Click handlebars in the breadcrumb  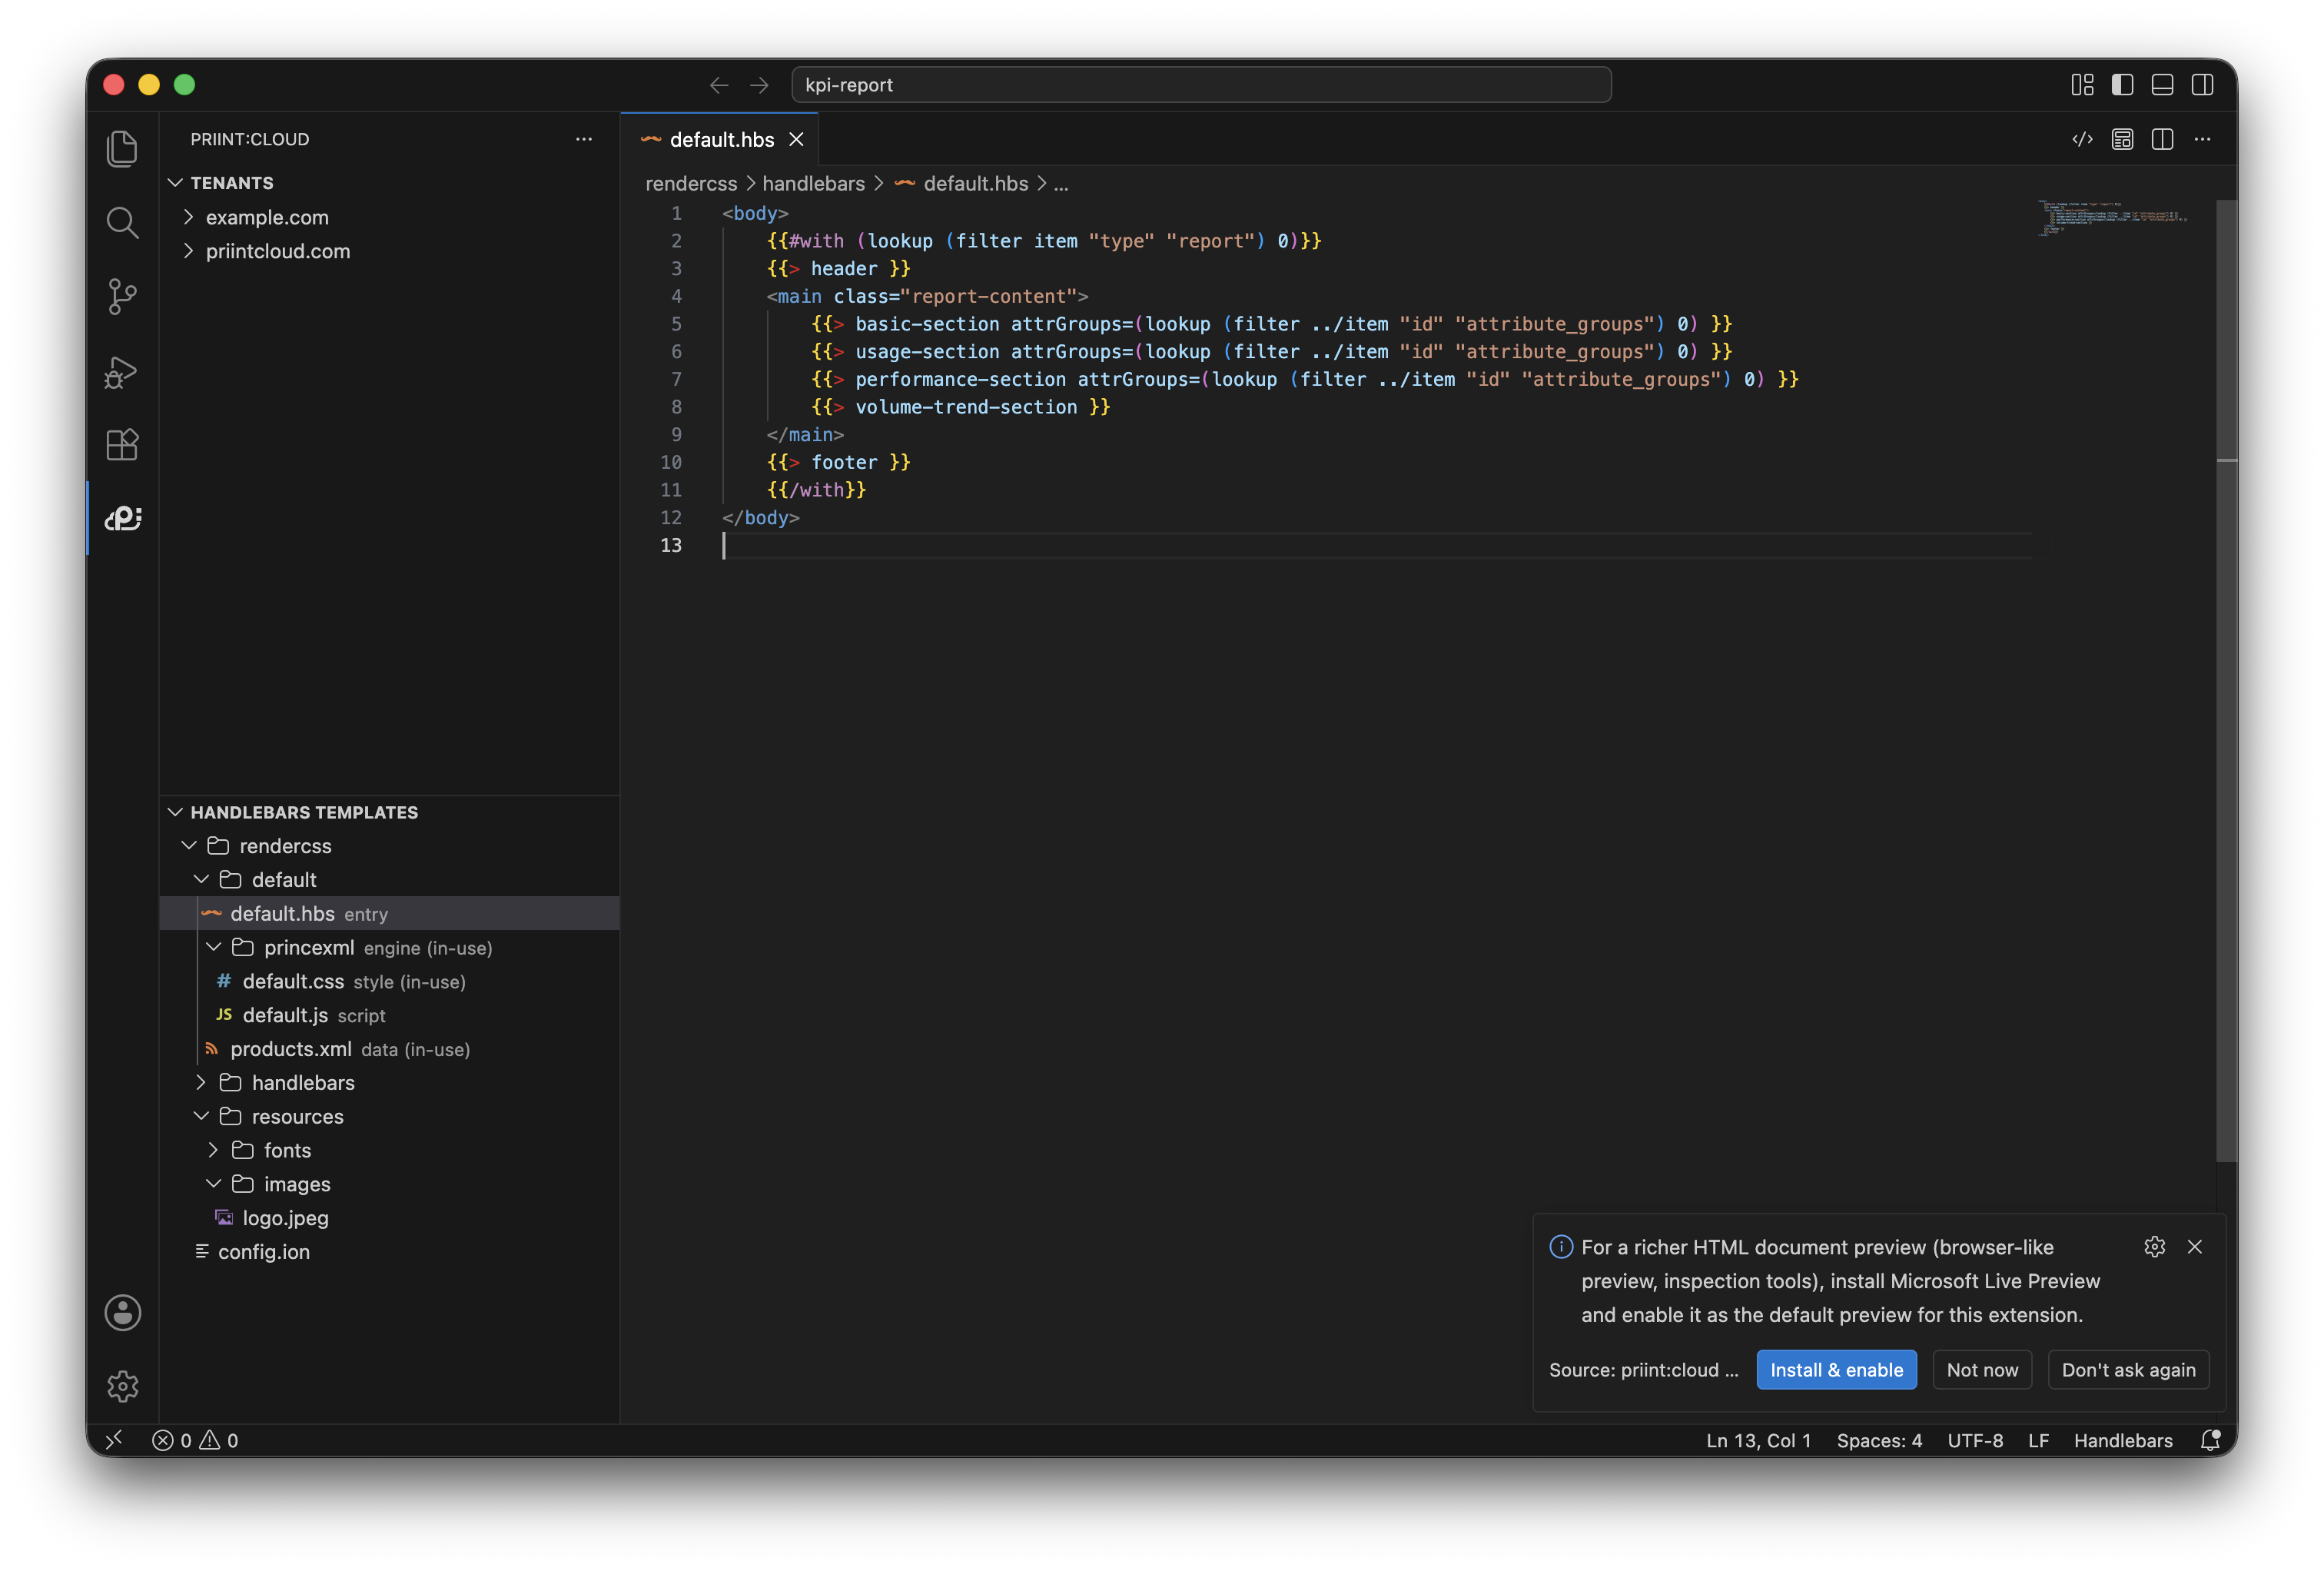point(813,184)
